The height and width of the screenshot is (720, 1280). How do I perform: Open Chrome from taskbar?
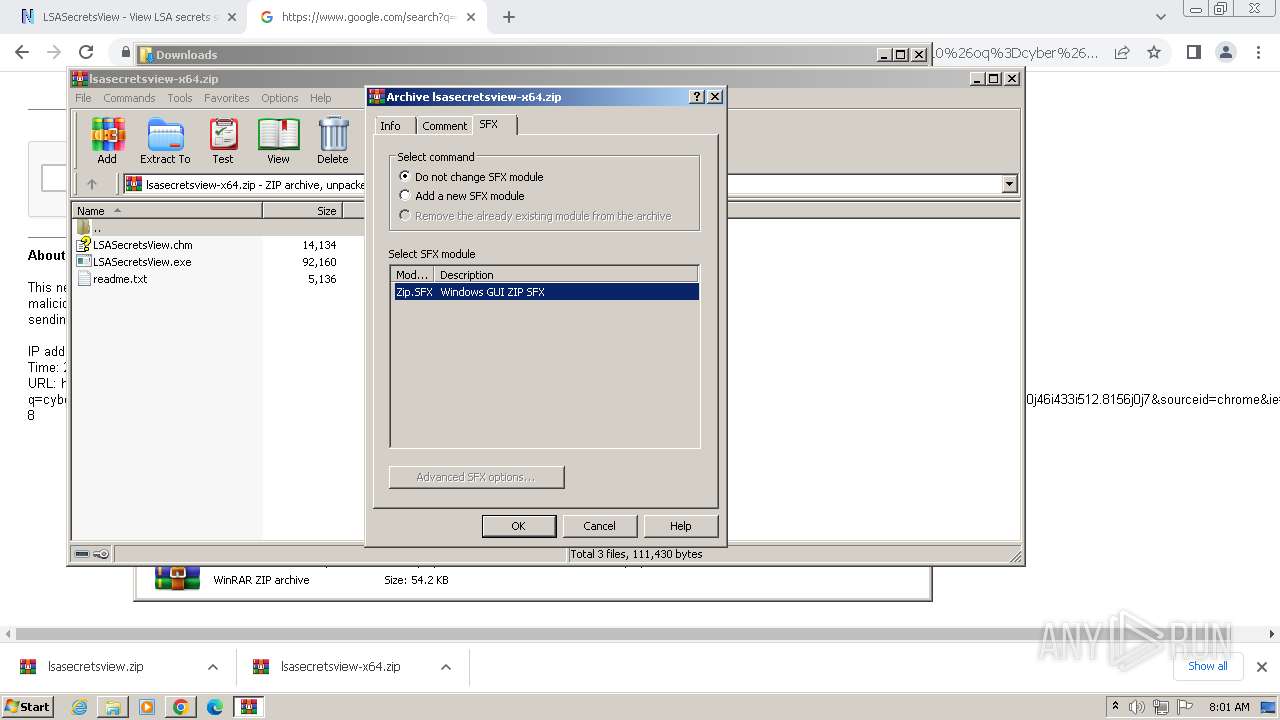click(x=181, y=707)
